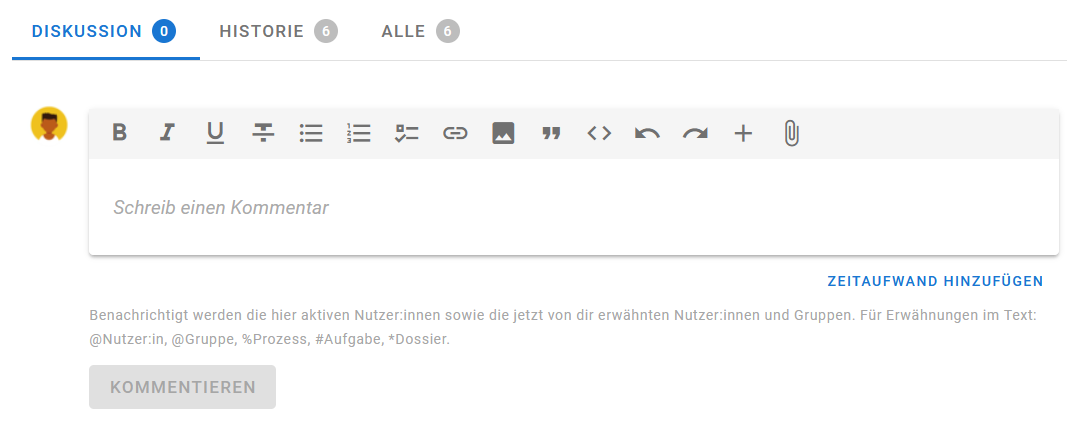
Task: Focus the 'Schreib einen Kommentar' text field
Action: [x=573, y=208]
